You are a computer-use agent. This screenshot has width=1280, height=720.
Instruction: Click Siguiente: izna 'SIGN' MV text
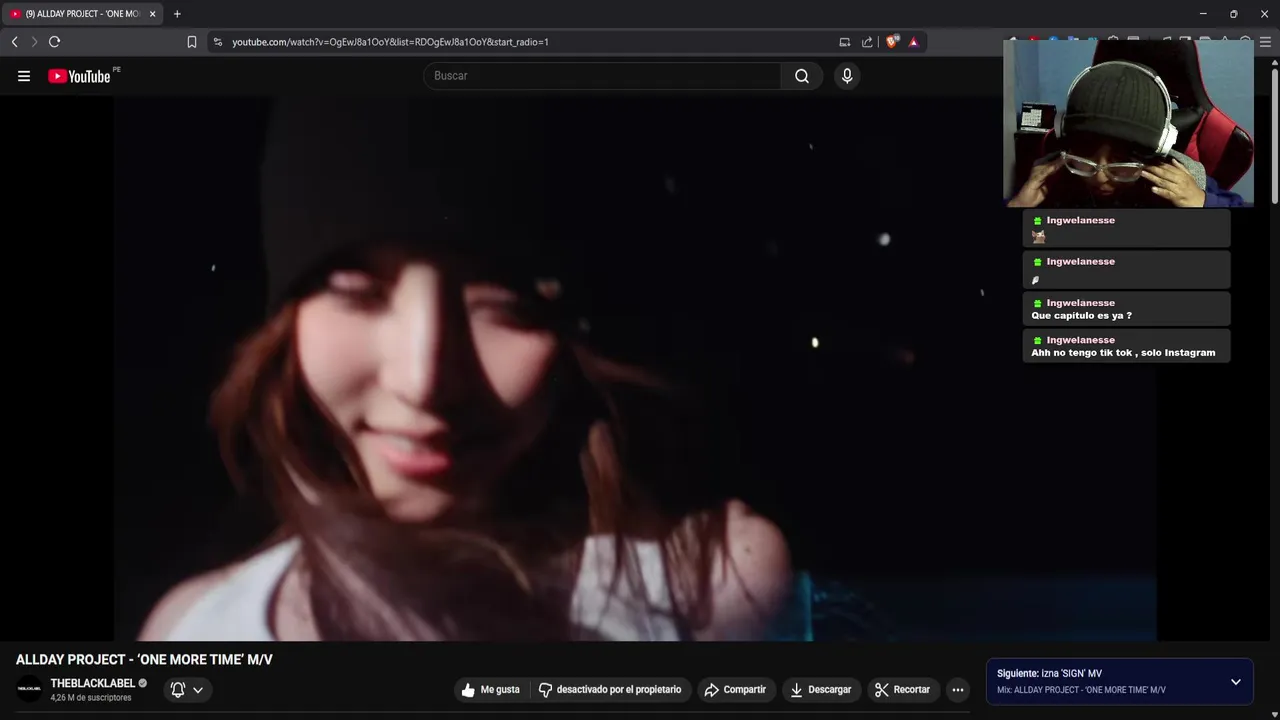1049,673
